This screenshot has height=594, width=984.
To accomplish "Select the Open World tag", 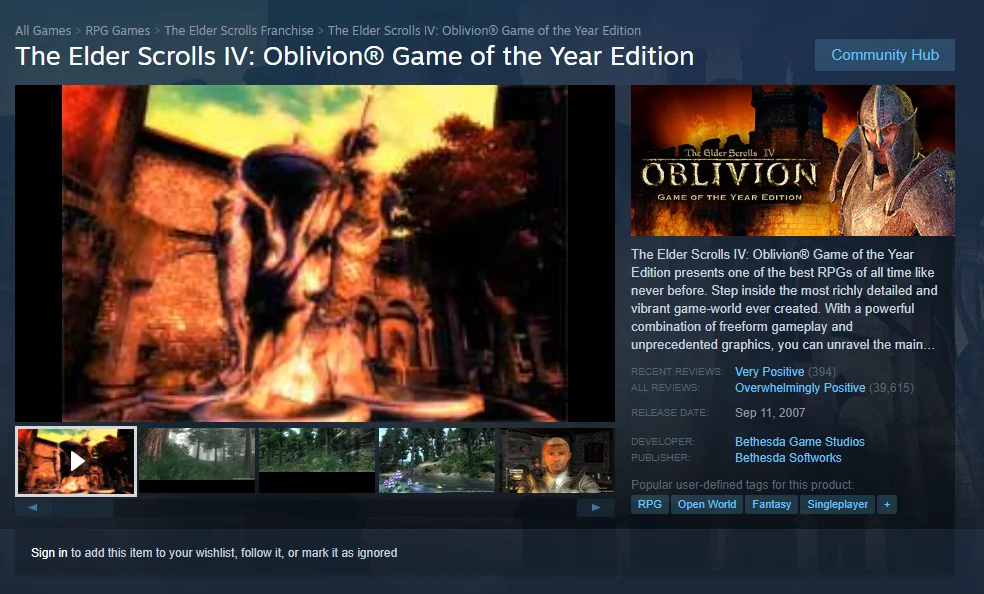I will [707, 504].
